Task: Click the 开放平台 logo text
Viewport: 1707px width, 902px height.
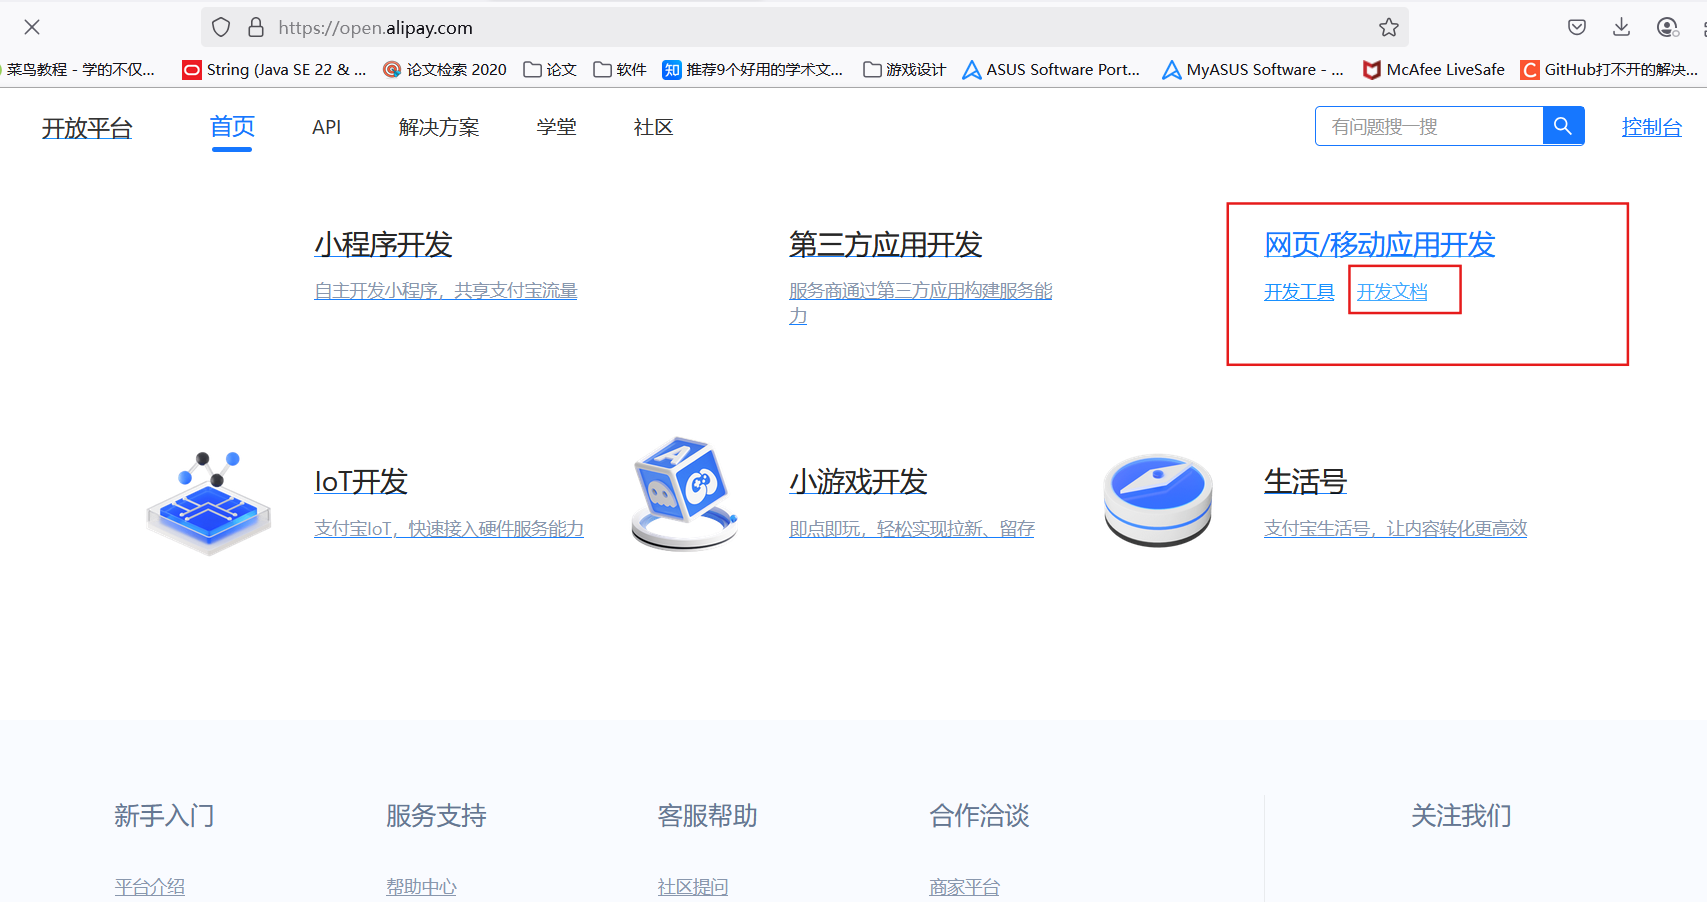Action: pyautogui.click(x=87, y=128)
